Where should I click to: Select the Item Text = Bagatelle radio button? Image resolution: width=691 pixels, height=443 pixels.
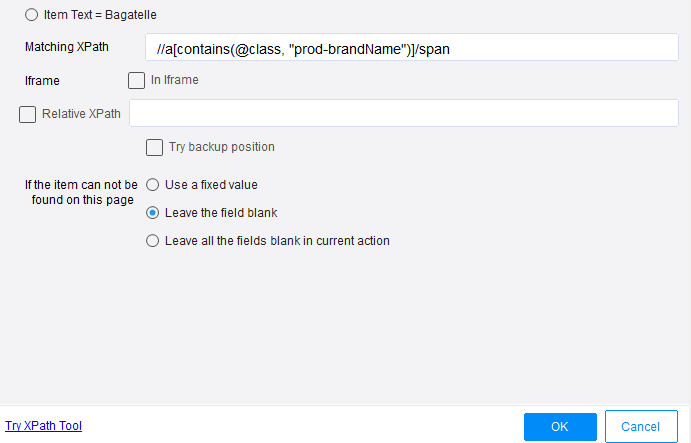[31, 15]
